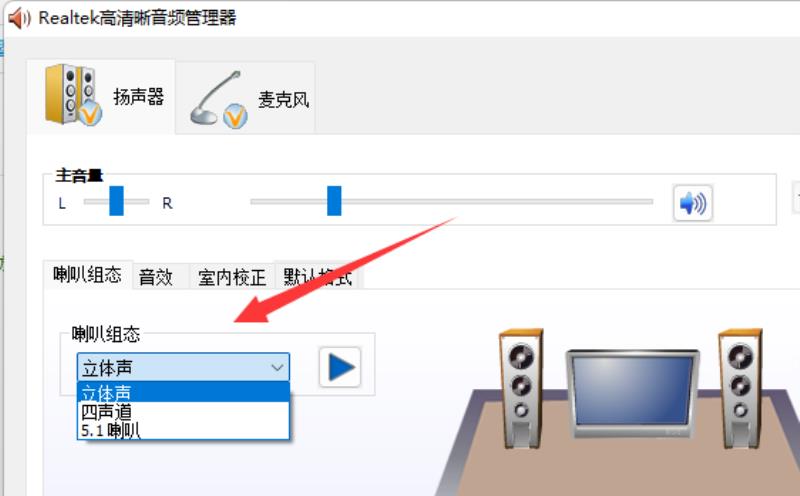Switch to the 音效 tab
The image size is (800, 496).
pyautogui.click(x=156, y=278)
